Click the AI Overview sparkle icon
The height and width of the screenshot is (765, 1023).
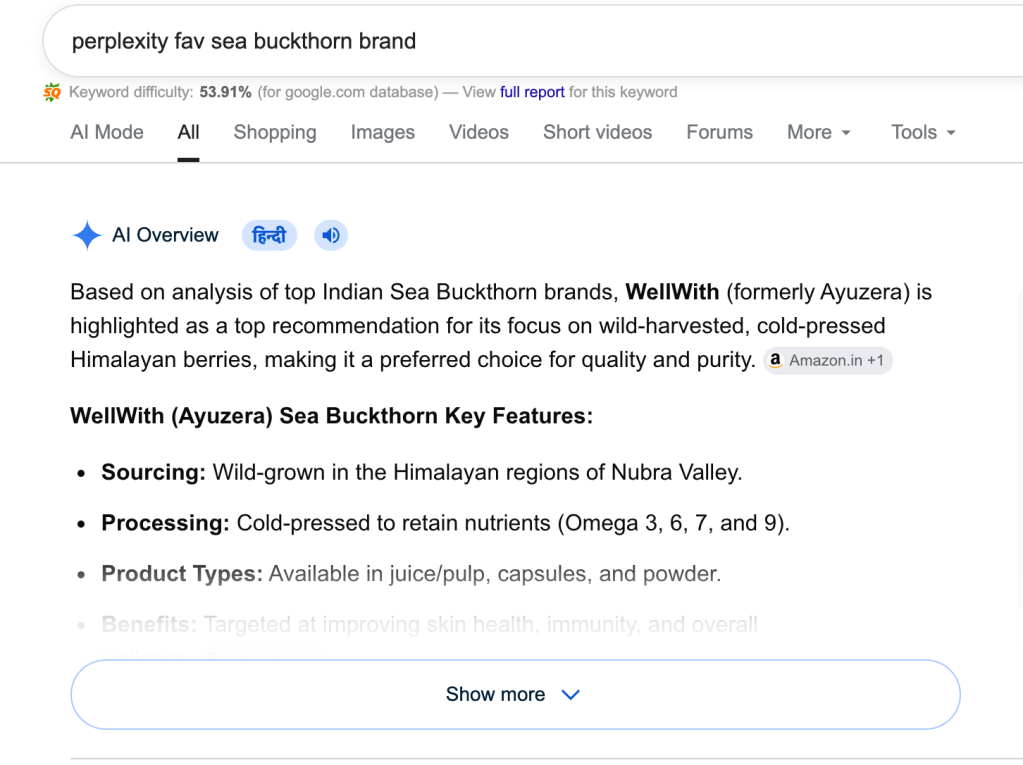pyautogui.click(x=87, y=235)
